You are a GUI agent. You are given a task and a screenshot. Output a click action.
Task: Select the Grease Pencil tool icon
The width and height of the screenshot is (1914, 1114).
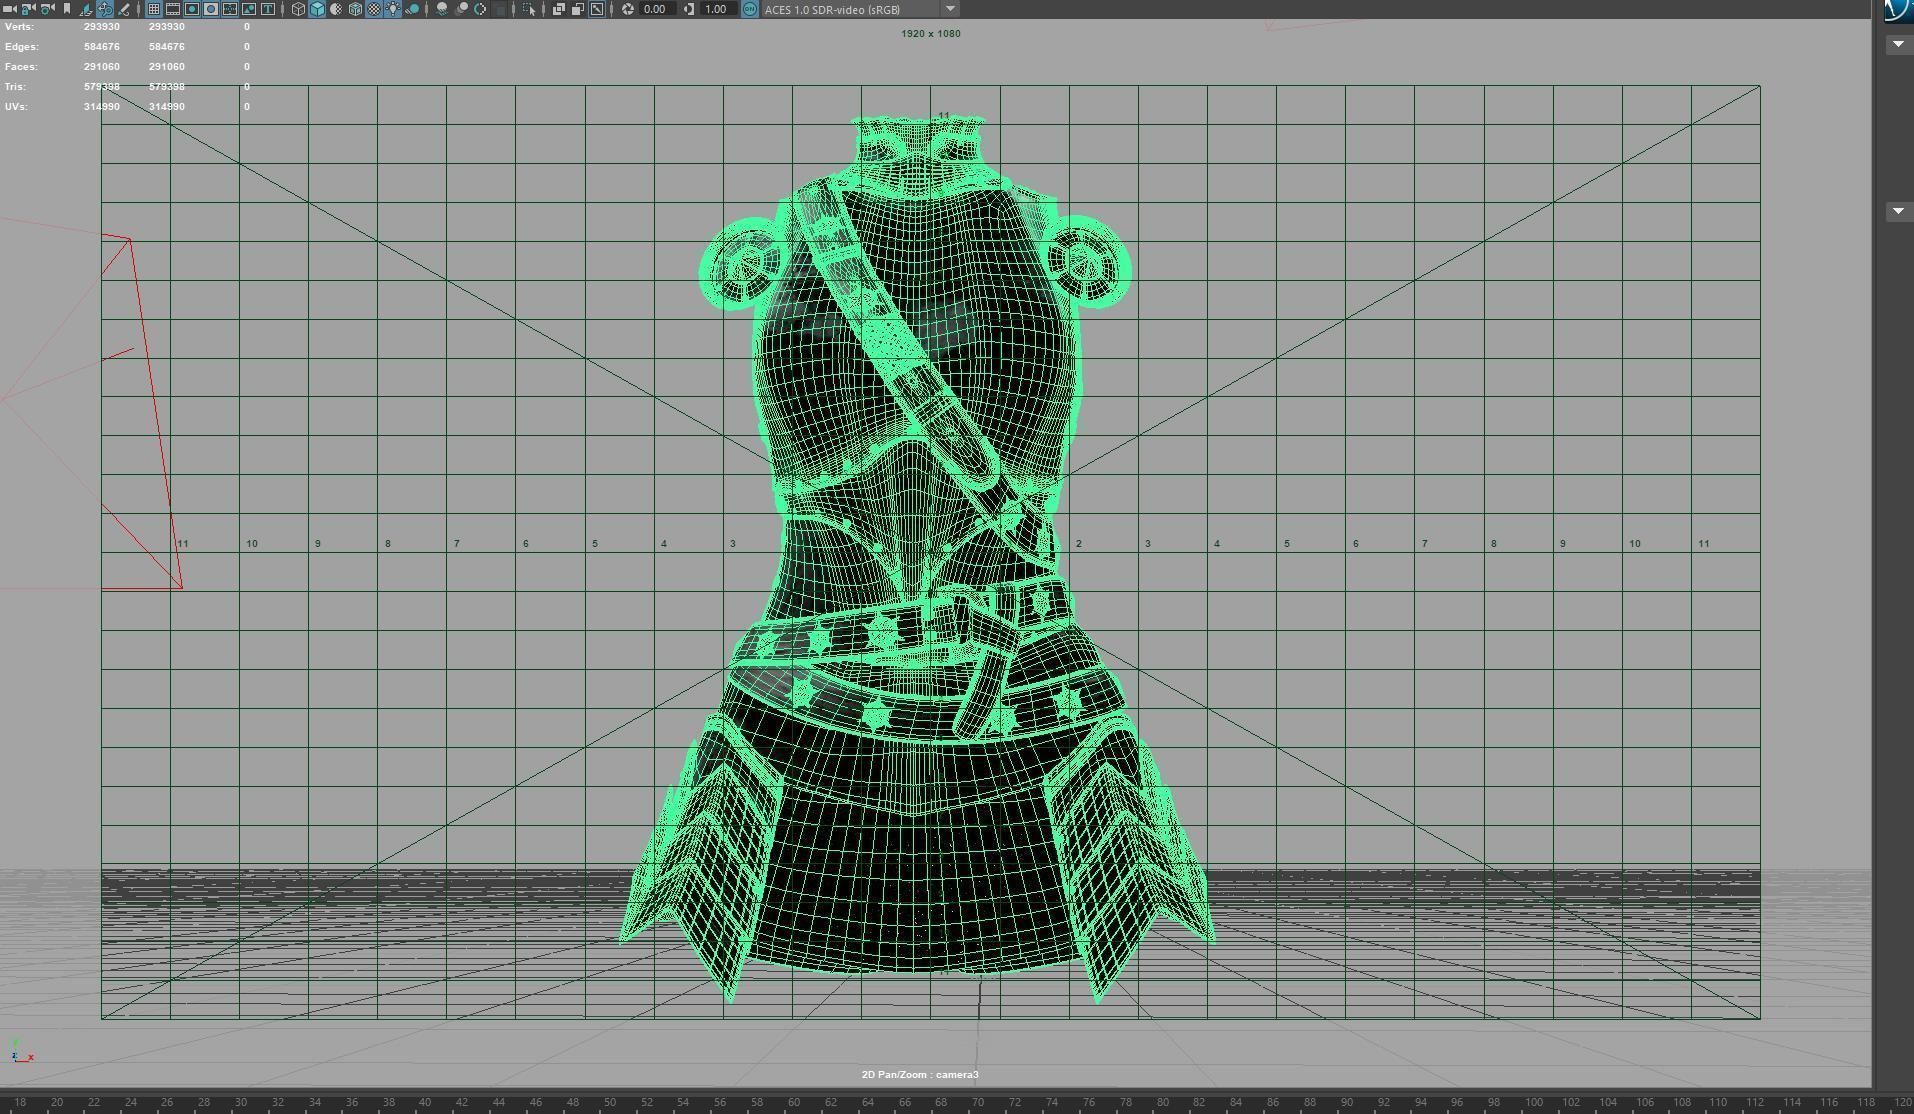pyautogui.click(x=124, y=9)
